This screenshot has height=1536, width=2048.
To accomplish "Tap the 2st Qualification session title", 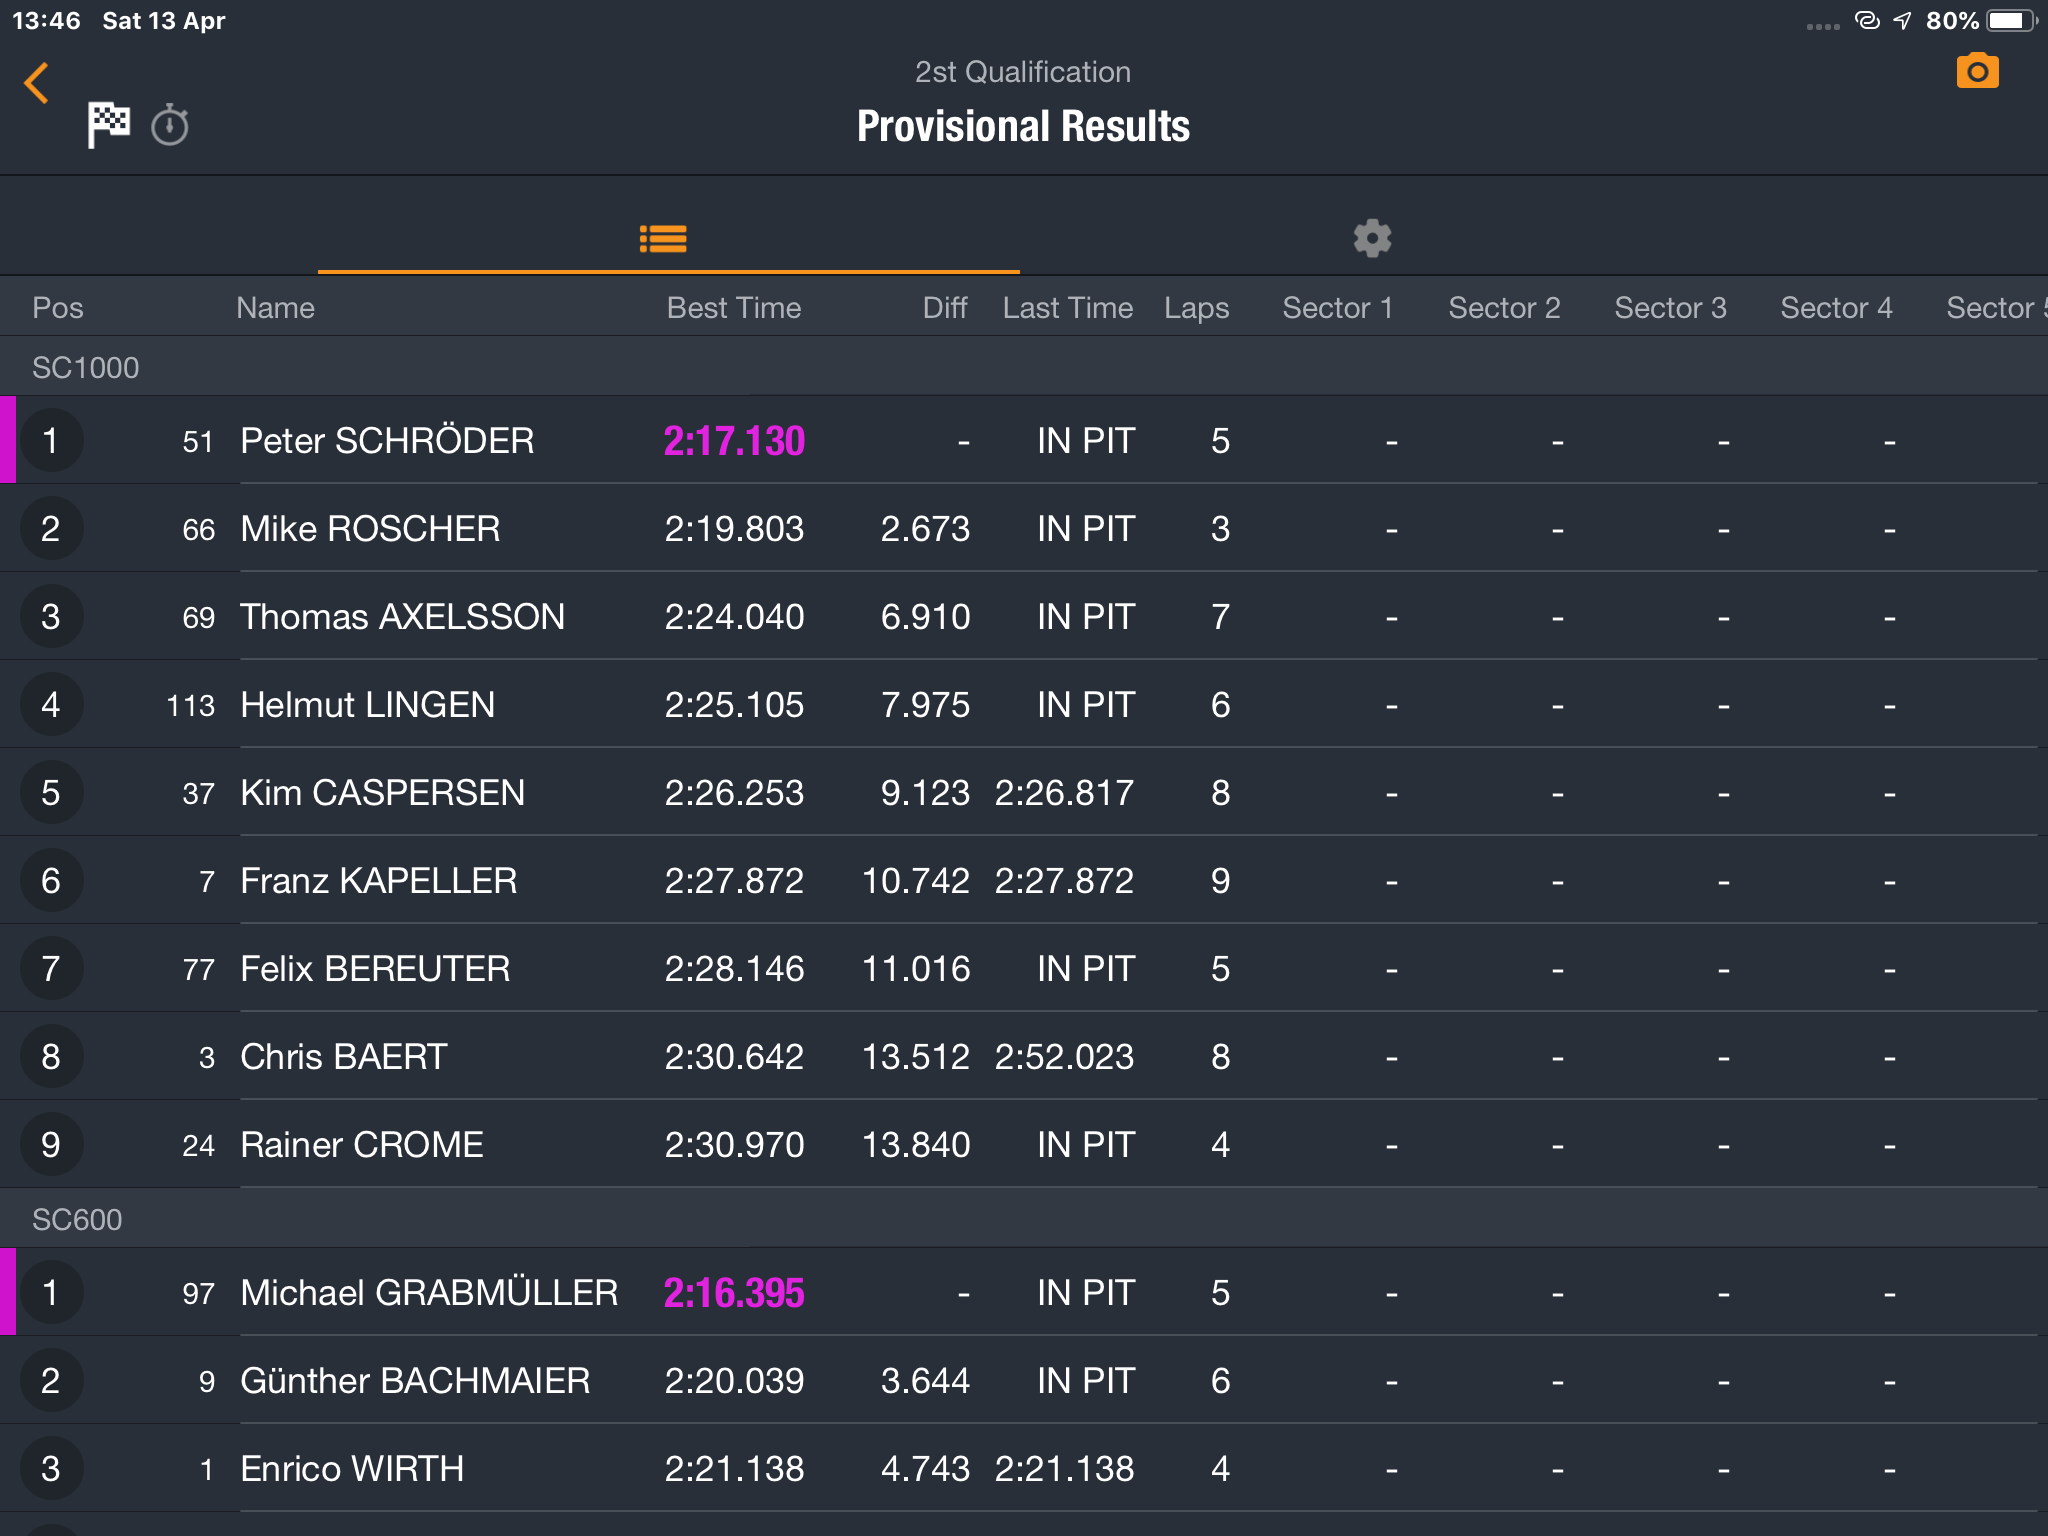I will [1023, 72].
